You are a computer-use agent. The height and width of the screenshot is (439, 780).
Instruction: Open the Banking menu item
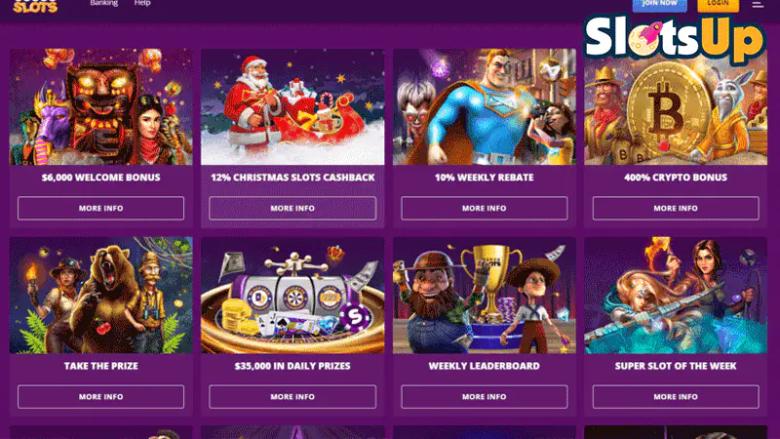click(103, 3)
